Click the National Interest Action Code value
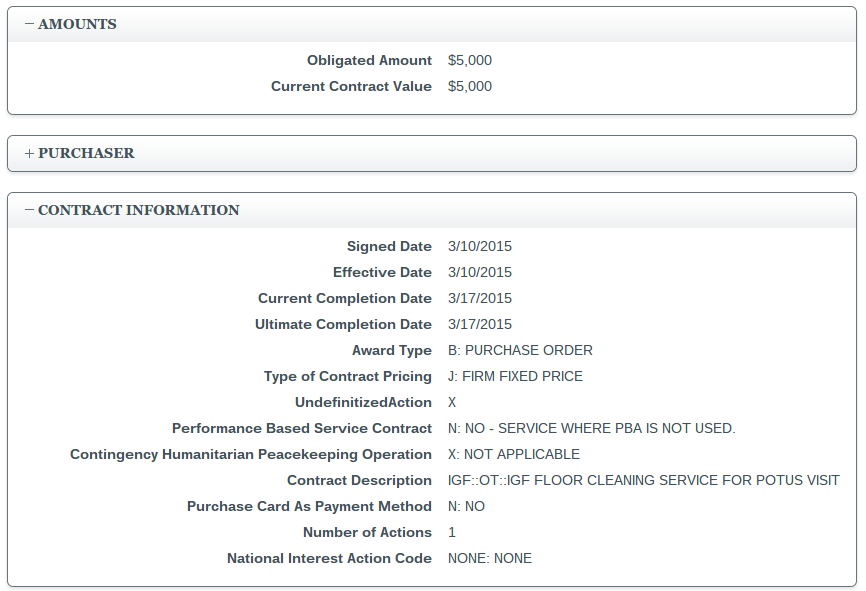Image resolution: width=866 pixels, height=591 pixels. (x=490, y=558)
